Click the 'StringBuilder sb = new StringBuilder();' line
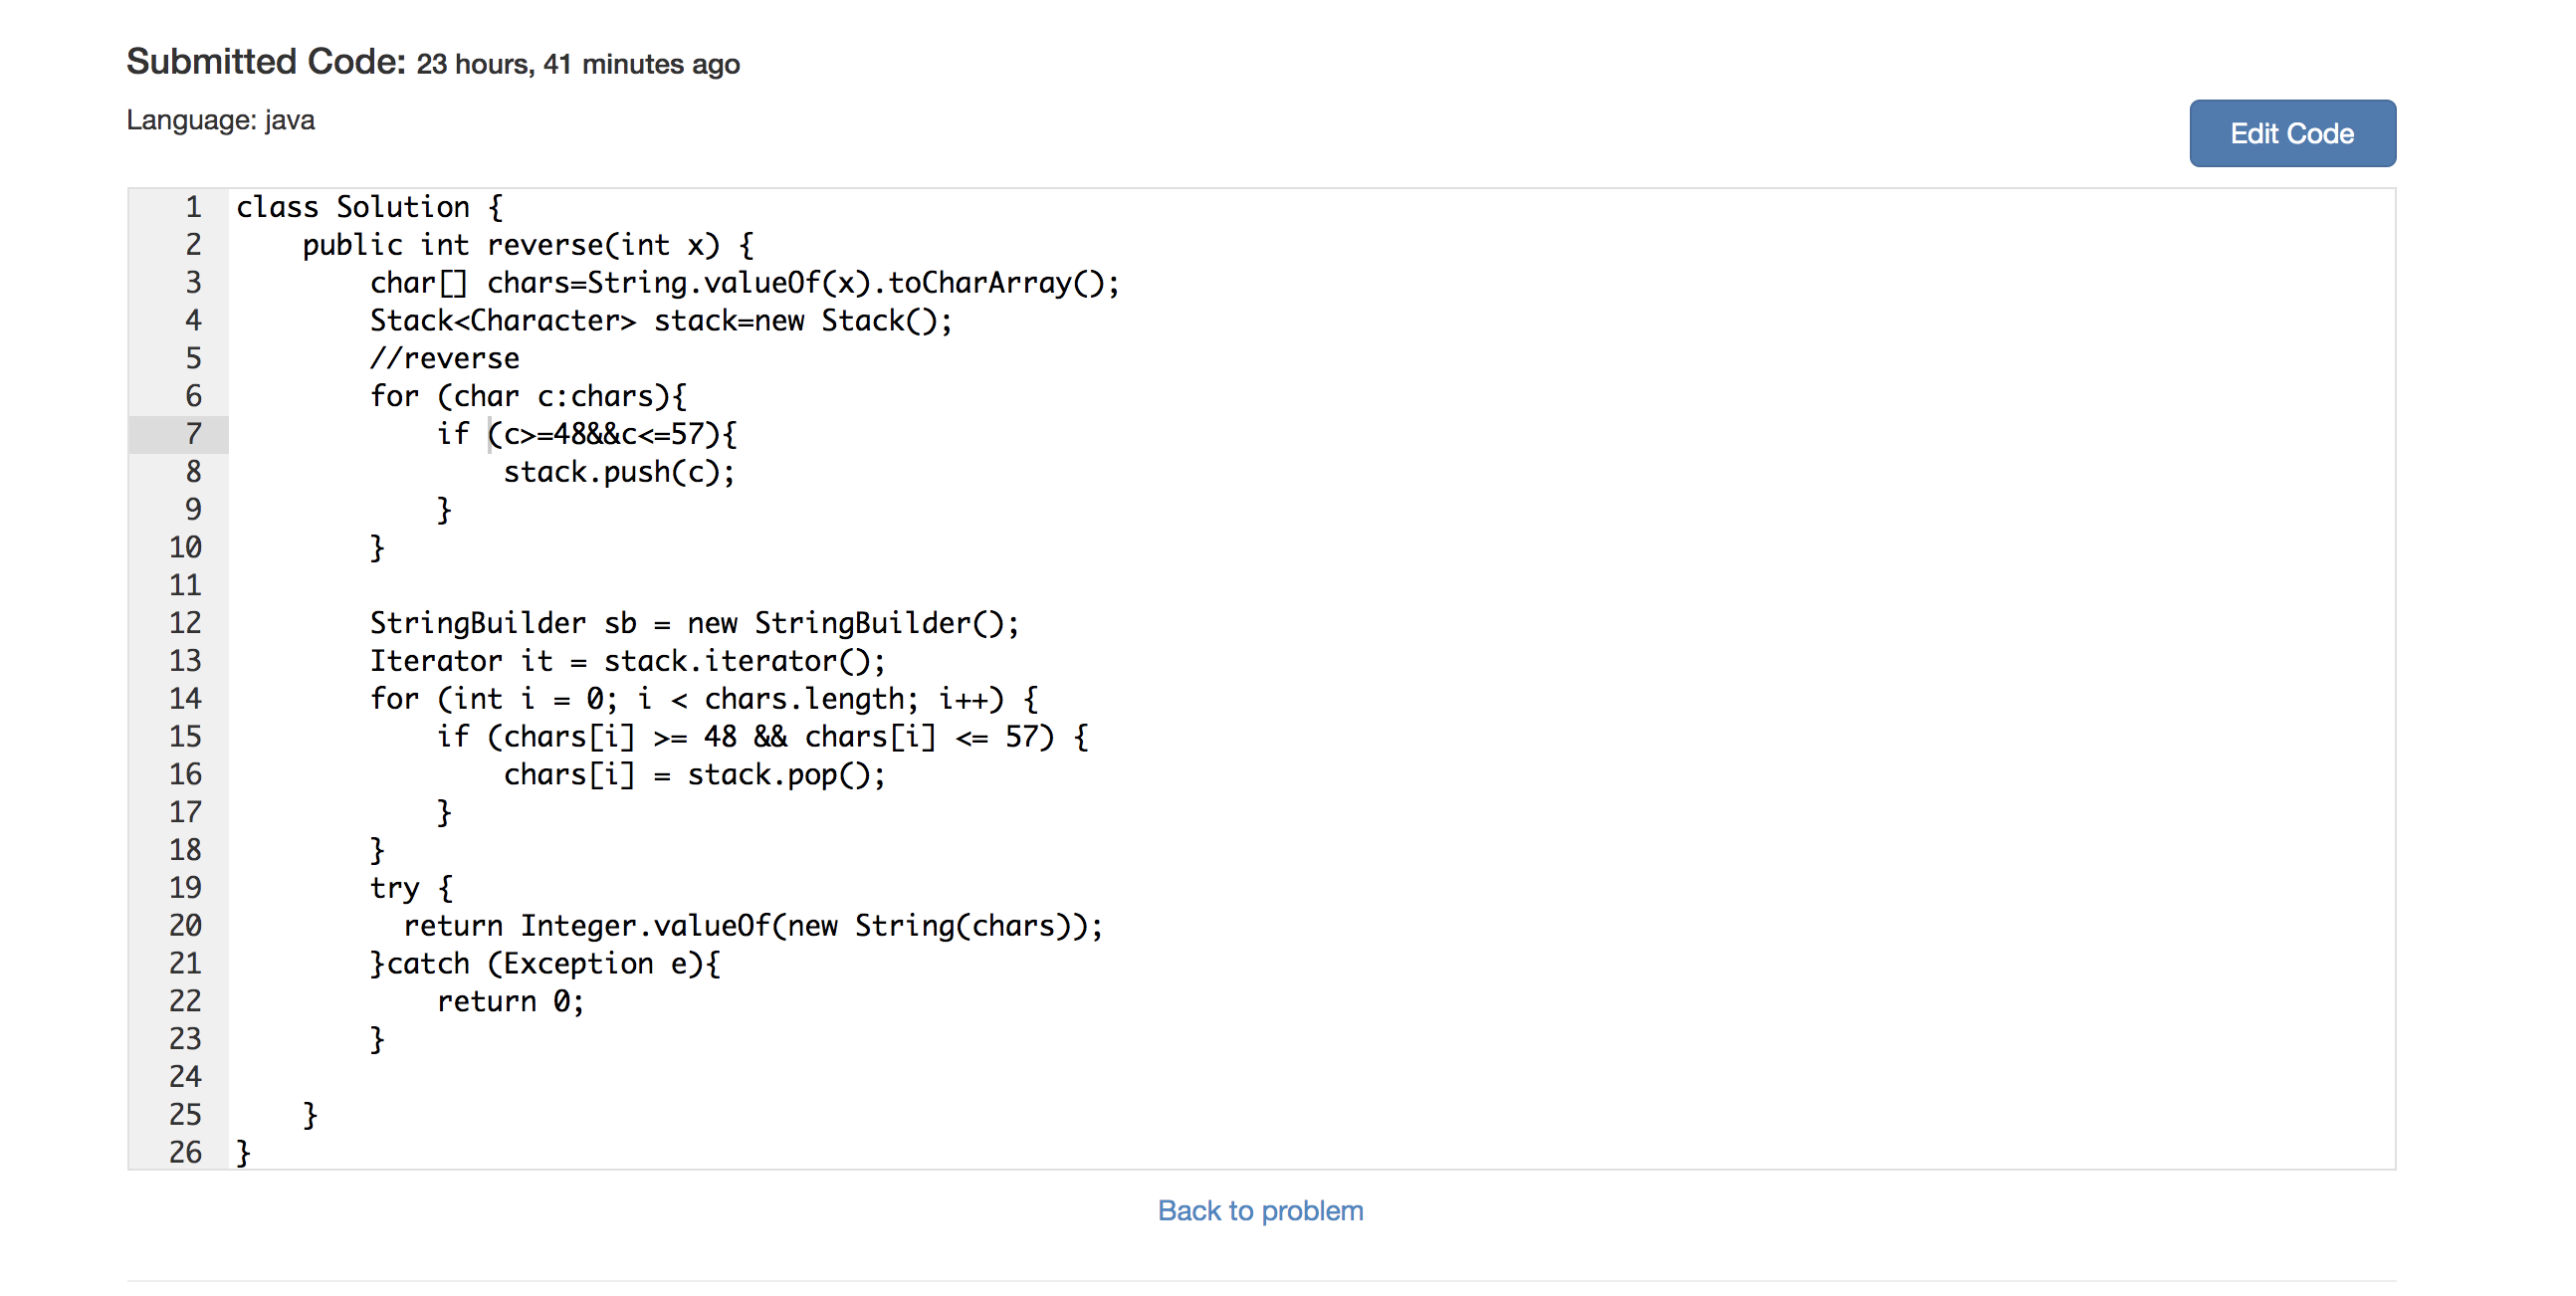 [x=694, y=623]
